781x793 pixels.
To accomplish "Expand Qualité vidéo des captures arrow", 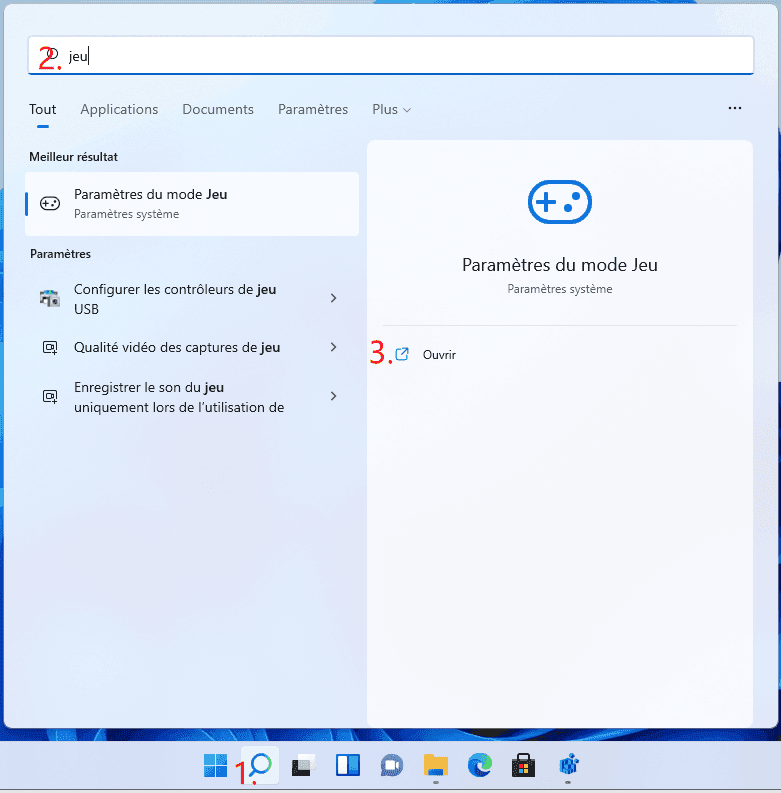I will coord(333,347).
